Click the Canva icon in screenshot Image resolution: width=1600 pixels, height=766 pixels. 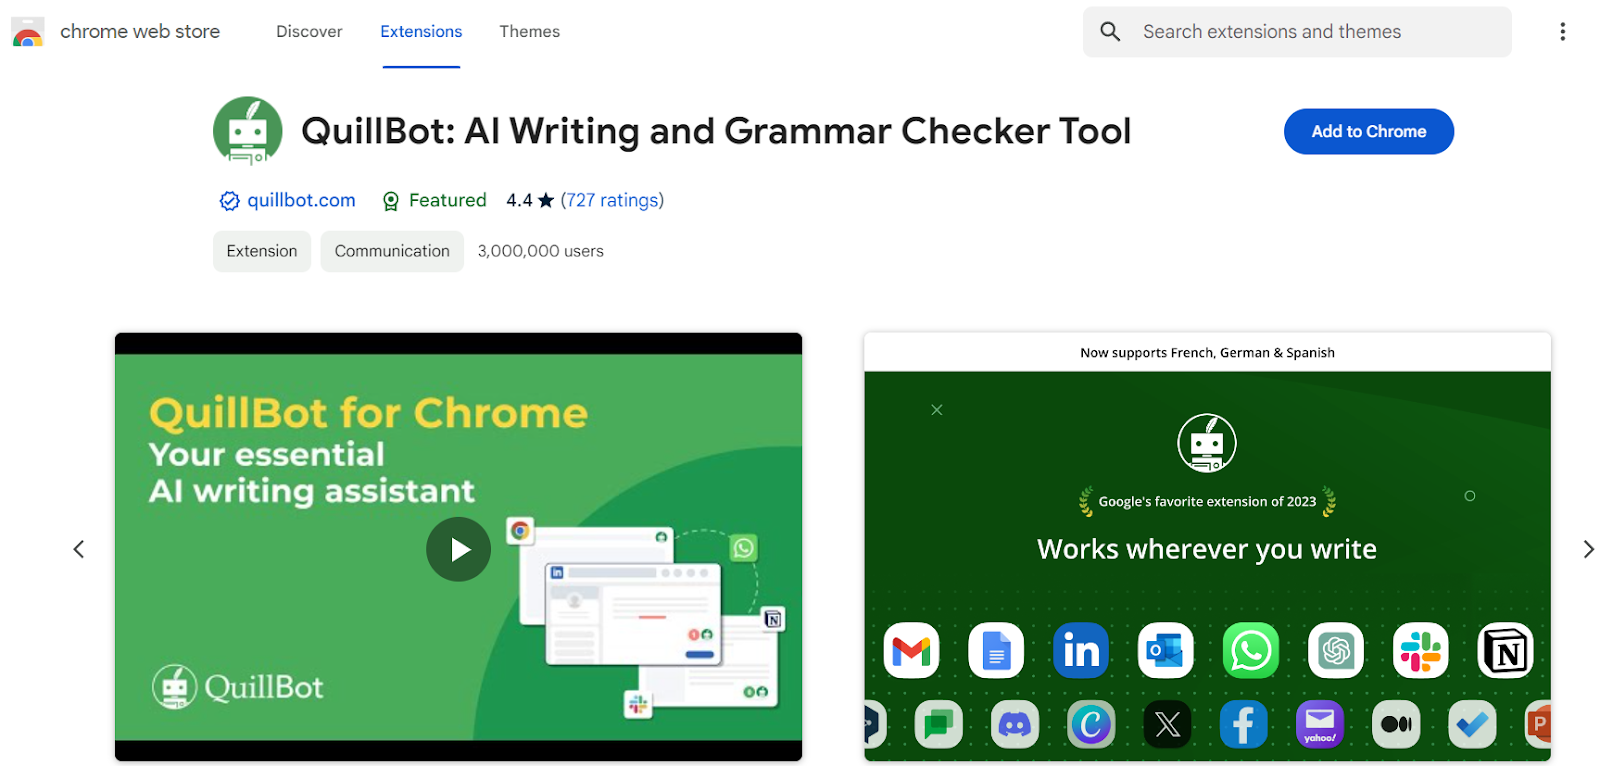coord(1091,724)
